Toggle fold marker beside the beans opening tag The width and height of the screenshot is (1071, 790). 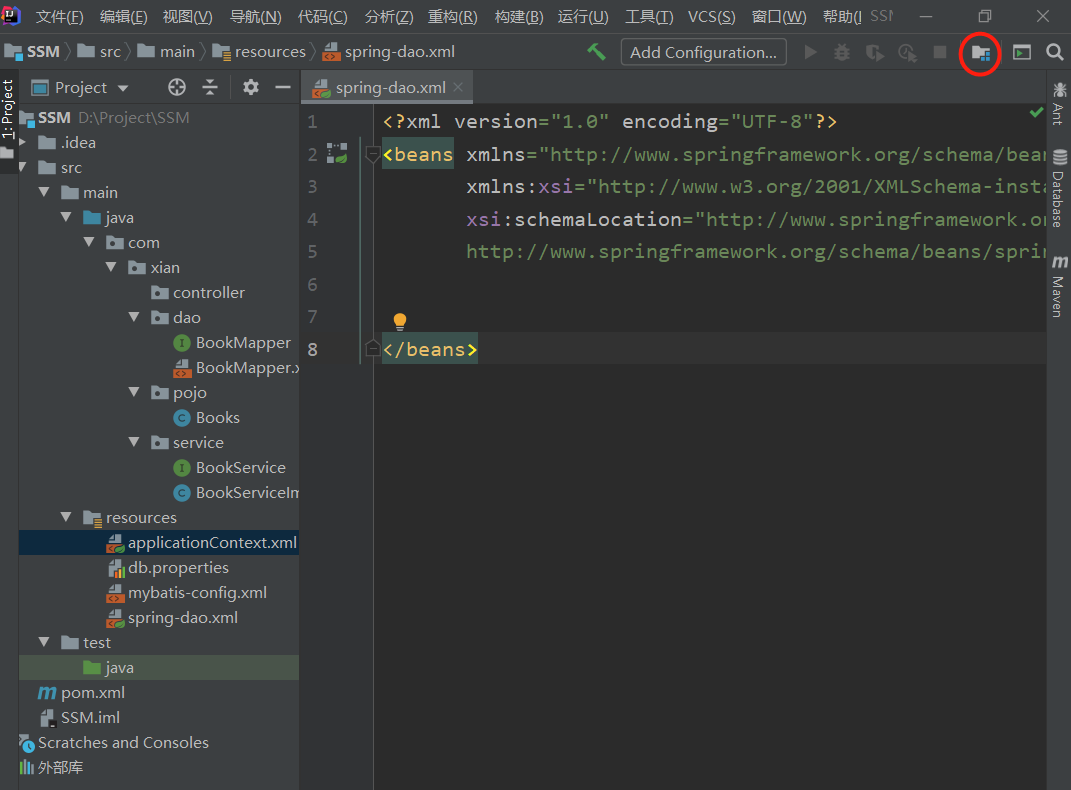tap(372, 155)
